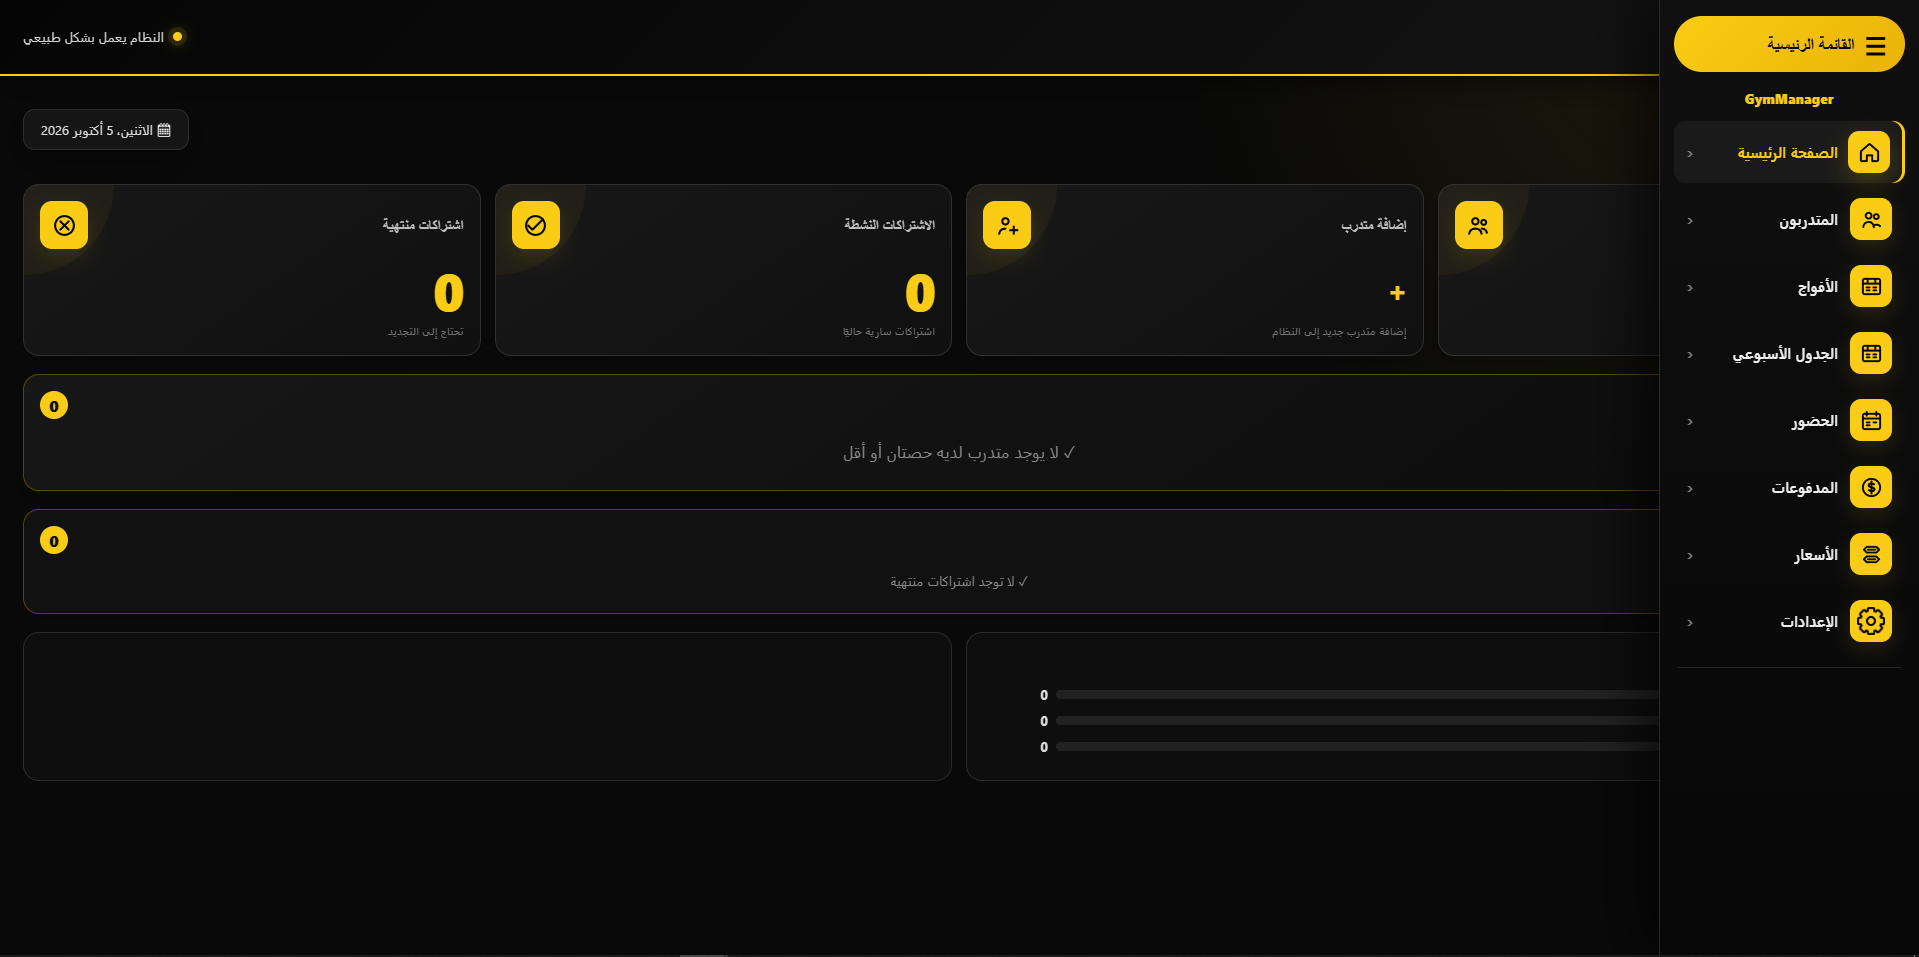This screenshot has width=1919, height=957.
Task: Click the تحتاج إلى التجديد subtitle
Action: (x=426, y=332)
